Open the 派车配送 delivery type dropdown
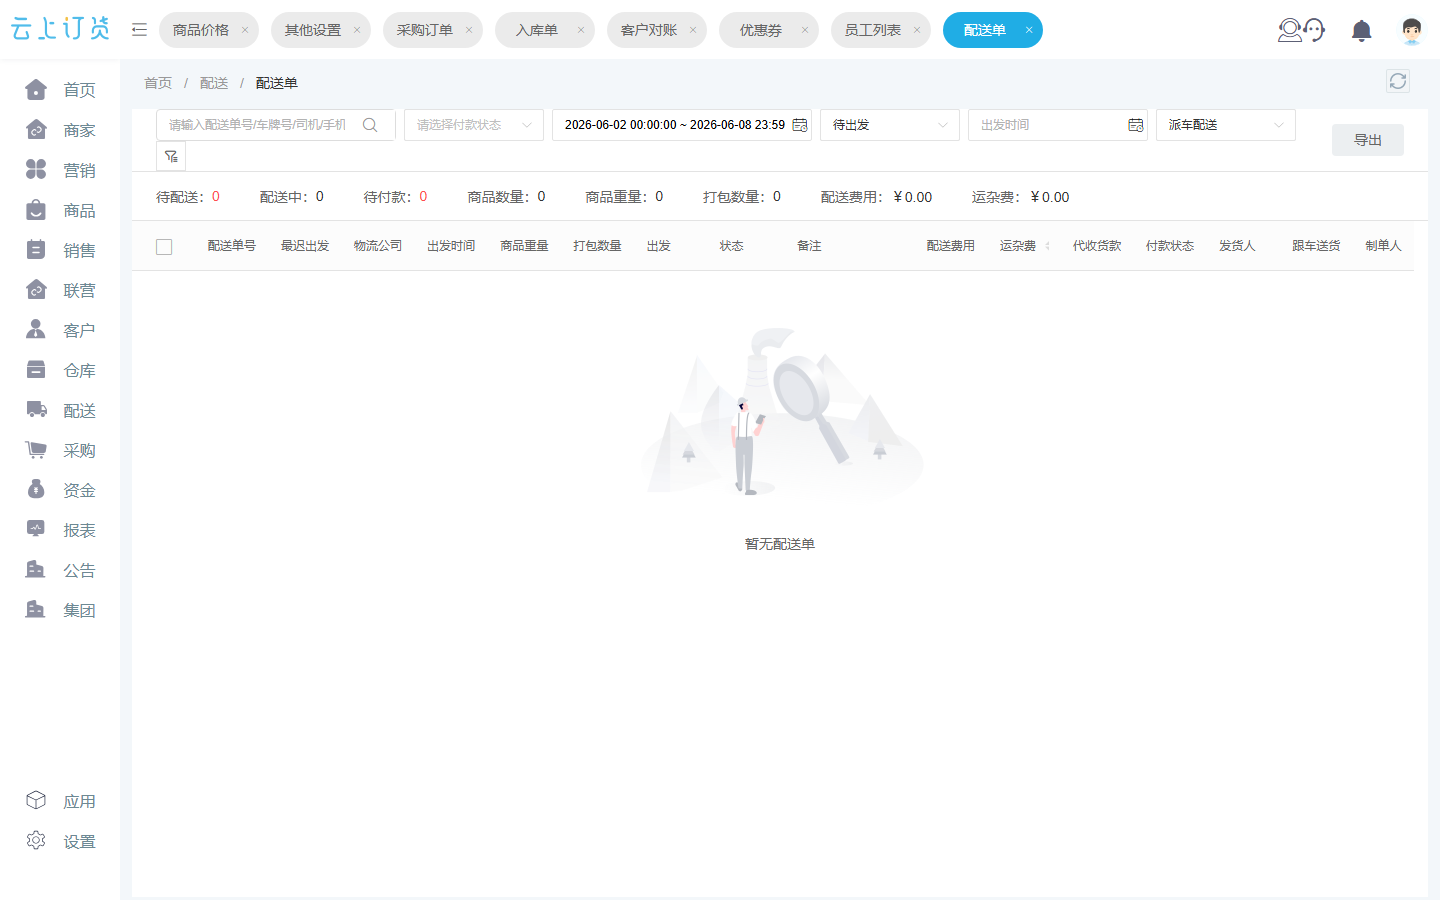 point(1226,125)
